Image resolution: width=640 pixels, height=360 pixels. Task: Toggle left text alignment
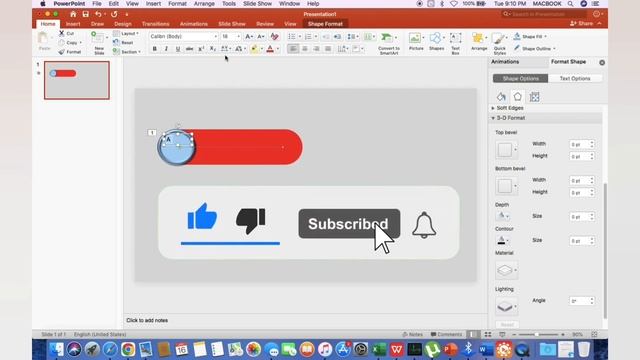point(293,49)
